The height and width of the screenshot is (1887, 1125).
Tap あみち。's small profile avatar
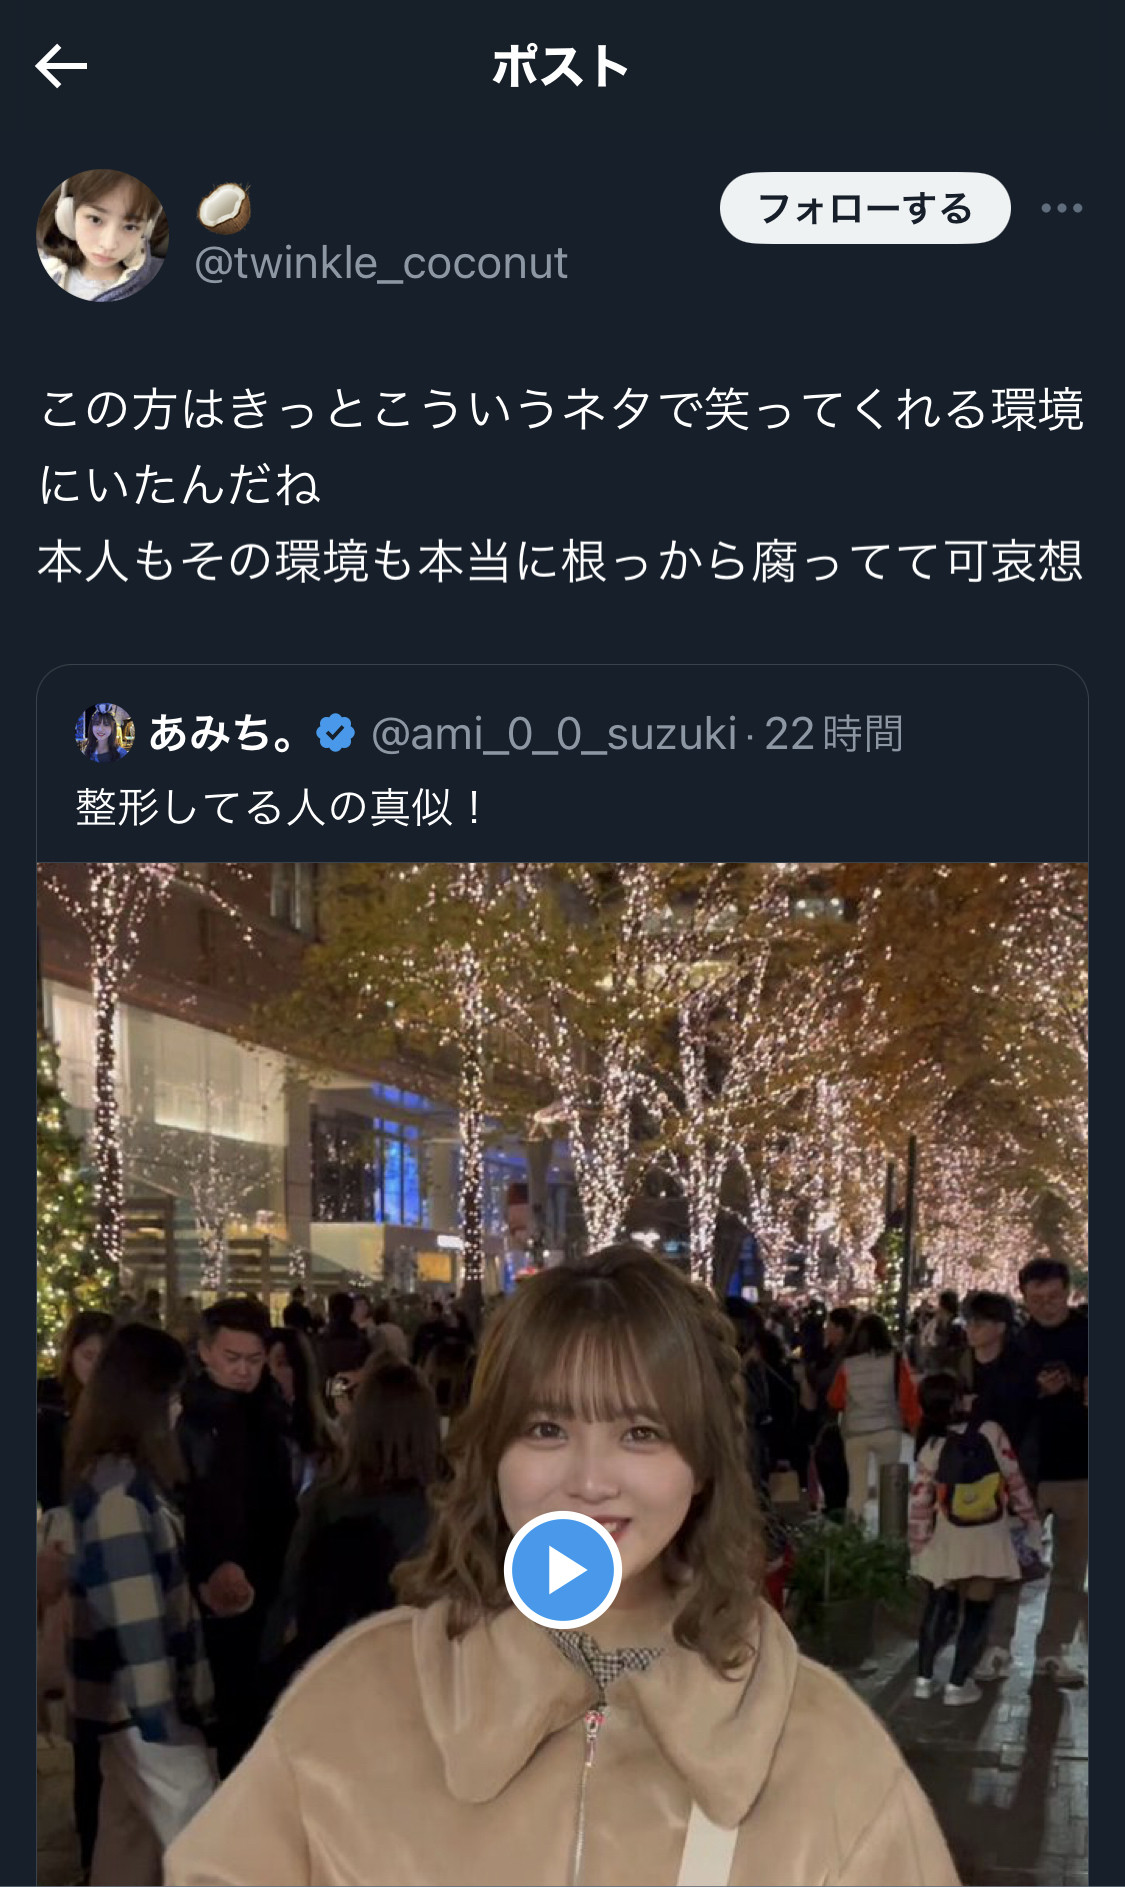tap(105, 733)
